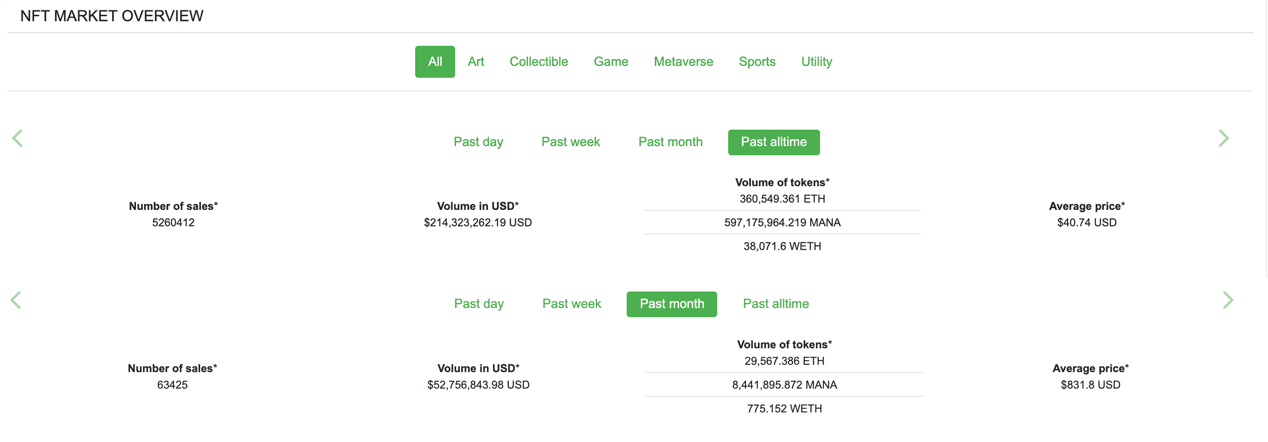
Task: Show the Game category
Action: point(611,62)
